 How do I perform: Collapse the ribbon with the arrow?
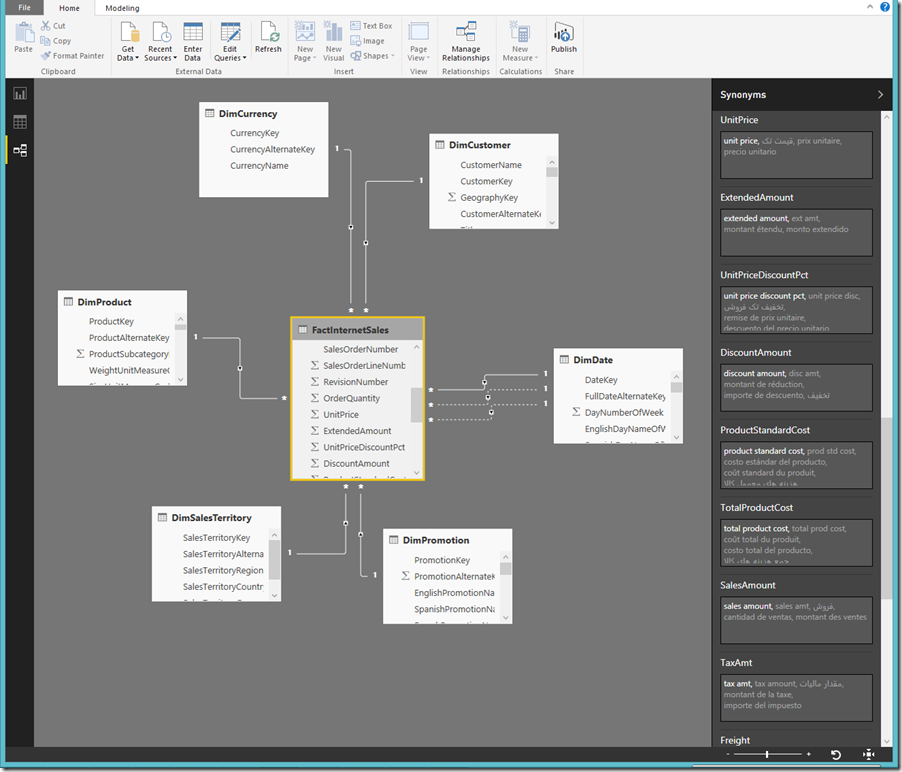point(870,7)
